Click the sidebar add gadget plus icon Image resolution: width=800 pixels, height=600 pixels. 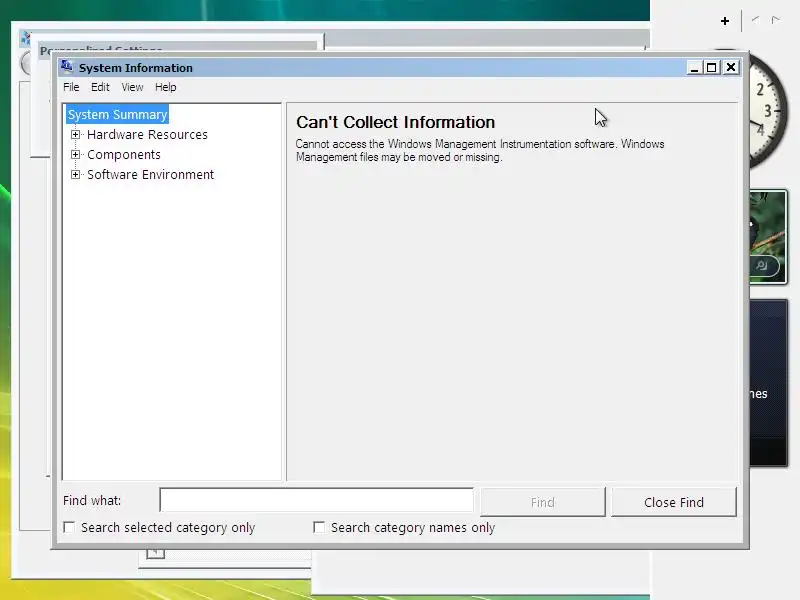[724, 21]
